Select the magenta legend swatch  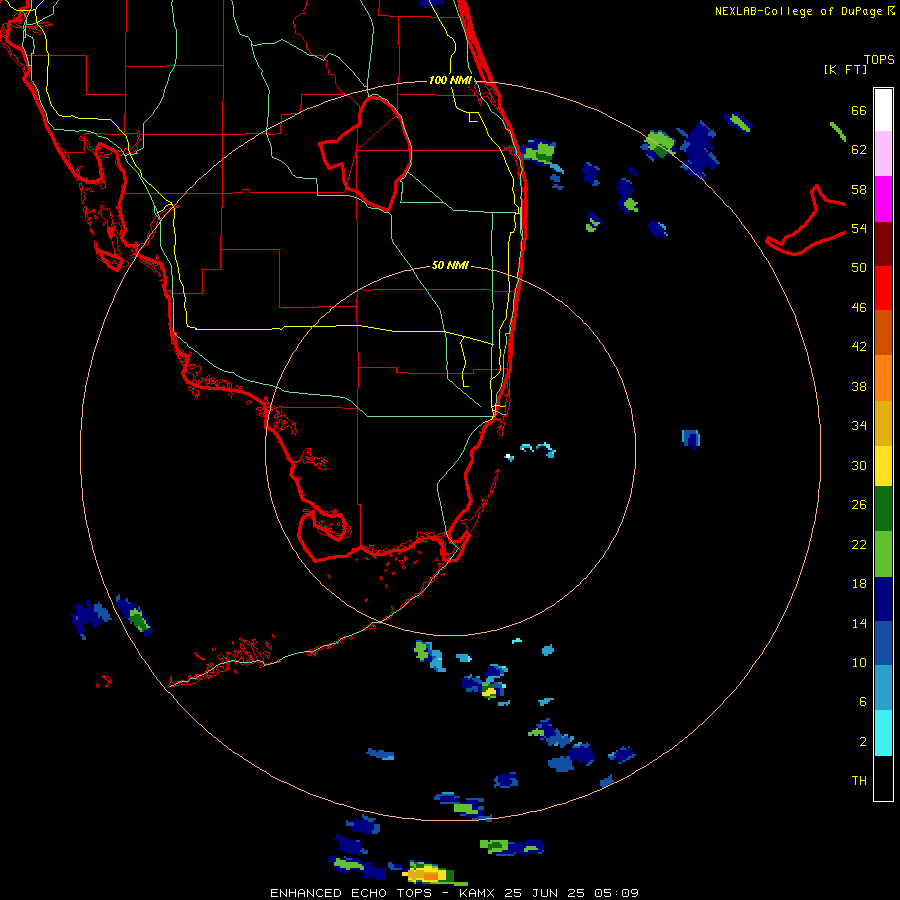coord(883,199)
